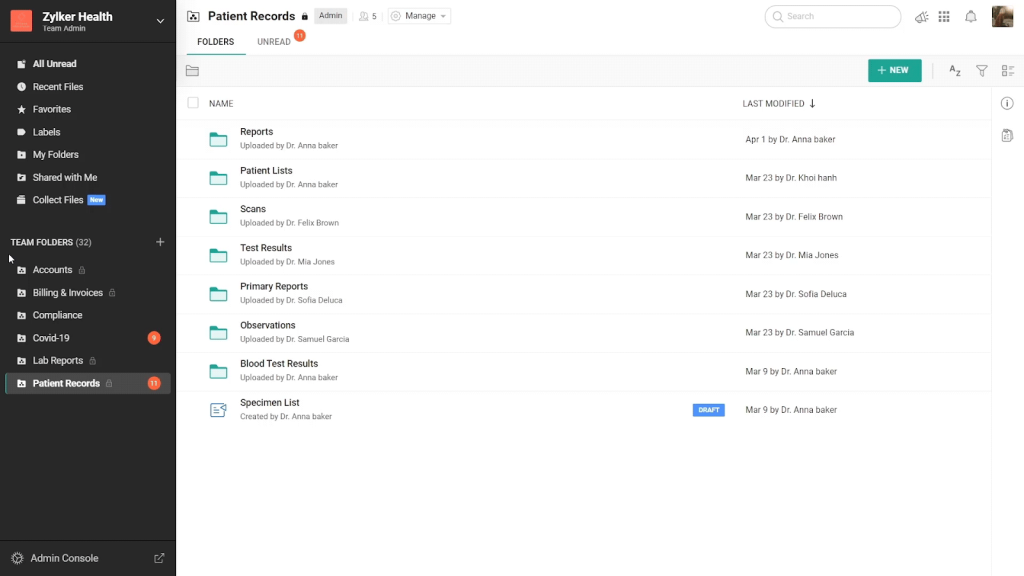This screenshot has width=1024, height=576.
Task: Click the + NEW button
Action: click(x=893, y=70)
